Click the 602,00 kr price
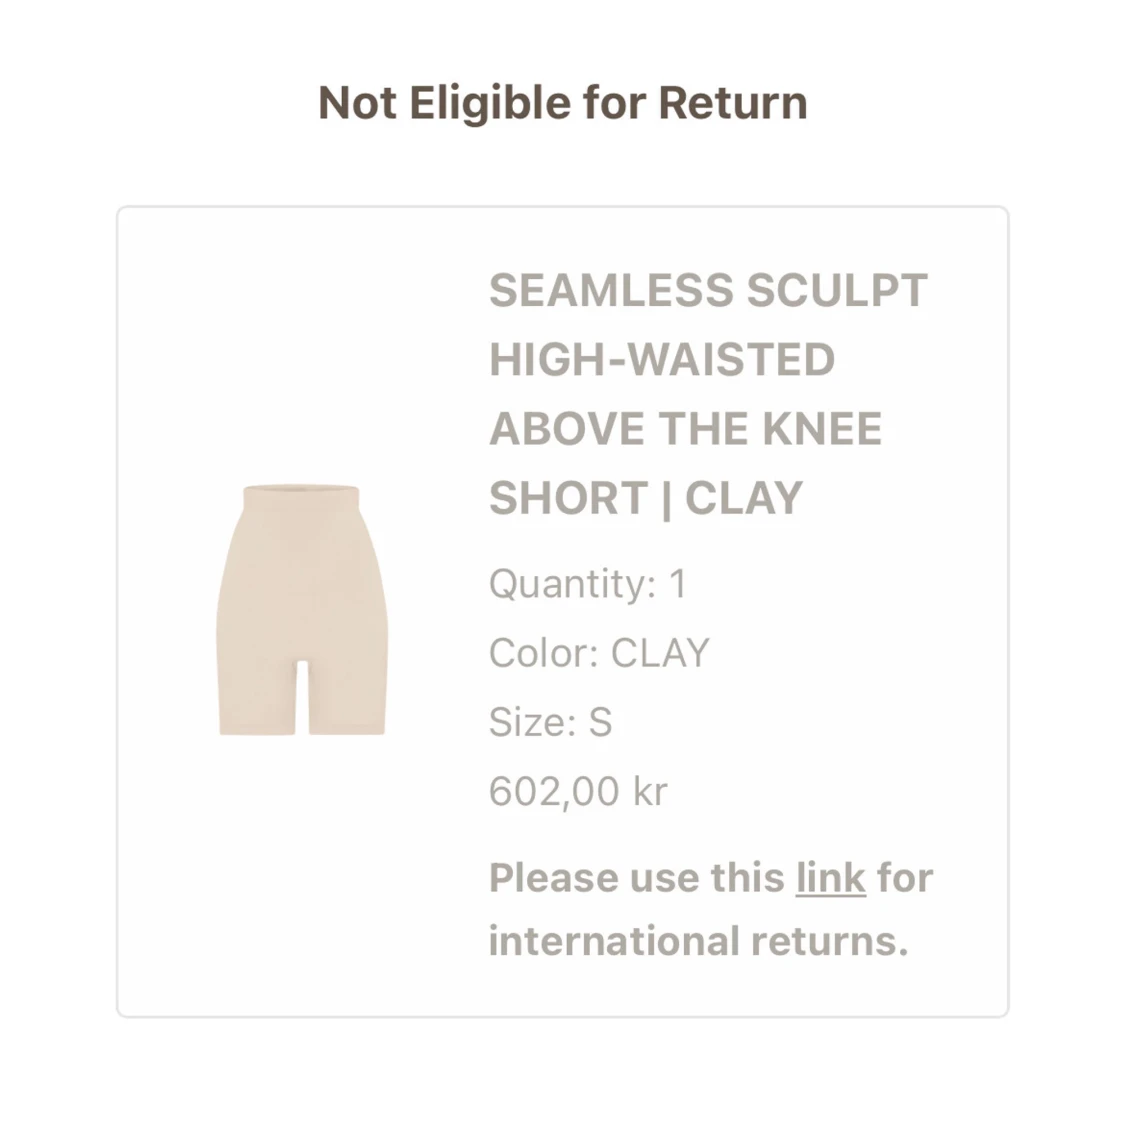1125x1125 pixels. tap(577, 791)
